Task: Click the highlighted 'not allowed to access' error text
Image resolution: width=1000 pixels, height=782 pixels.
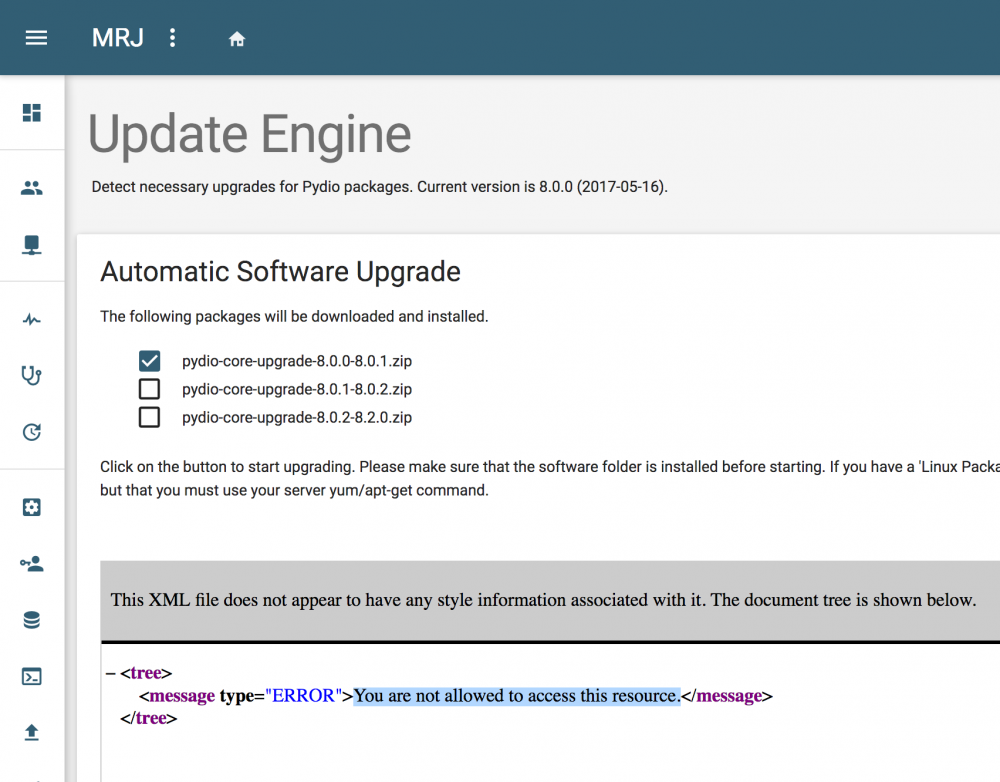Action: click(x=517, y=695)
